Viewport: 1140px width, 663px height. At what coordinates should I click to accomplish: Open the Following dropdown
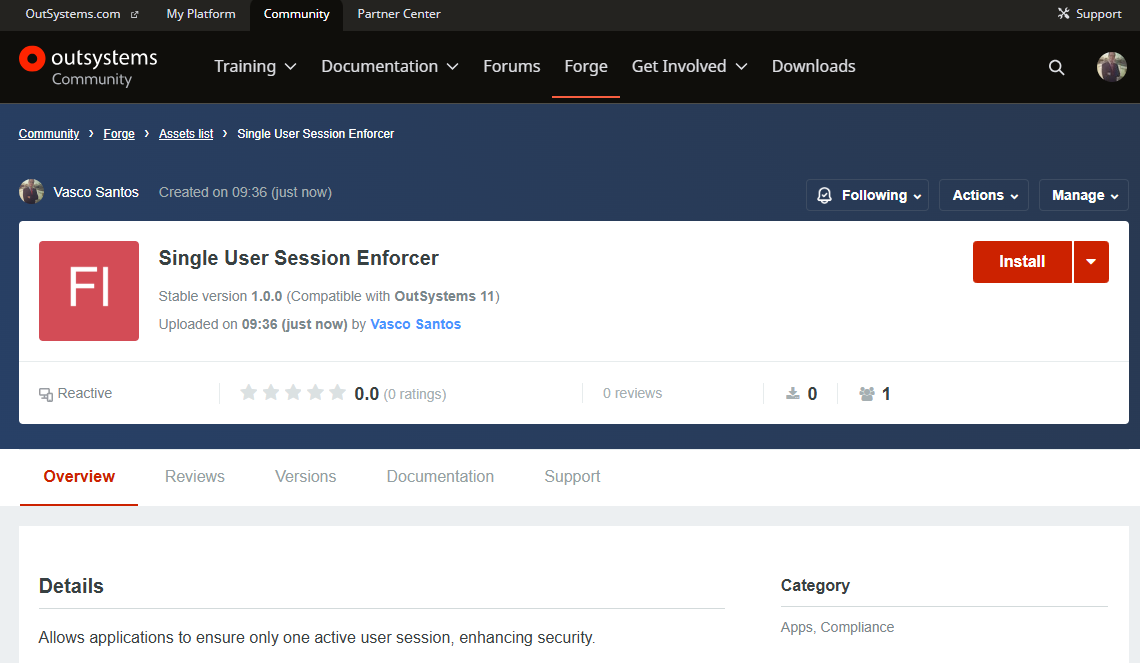[x=867, y=196]
